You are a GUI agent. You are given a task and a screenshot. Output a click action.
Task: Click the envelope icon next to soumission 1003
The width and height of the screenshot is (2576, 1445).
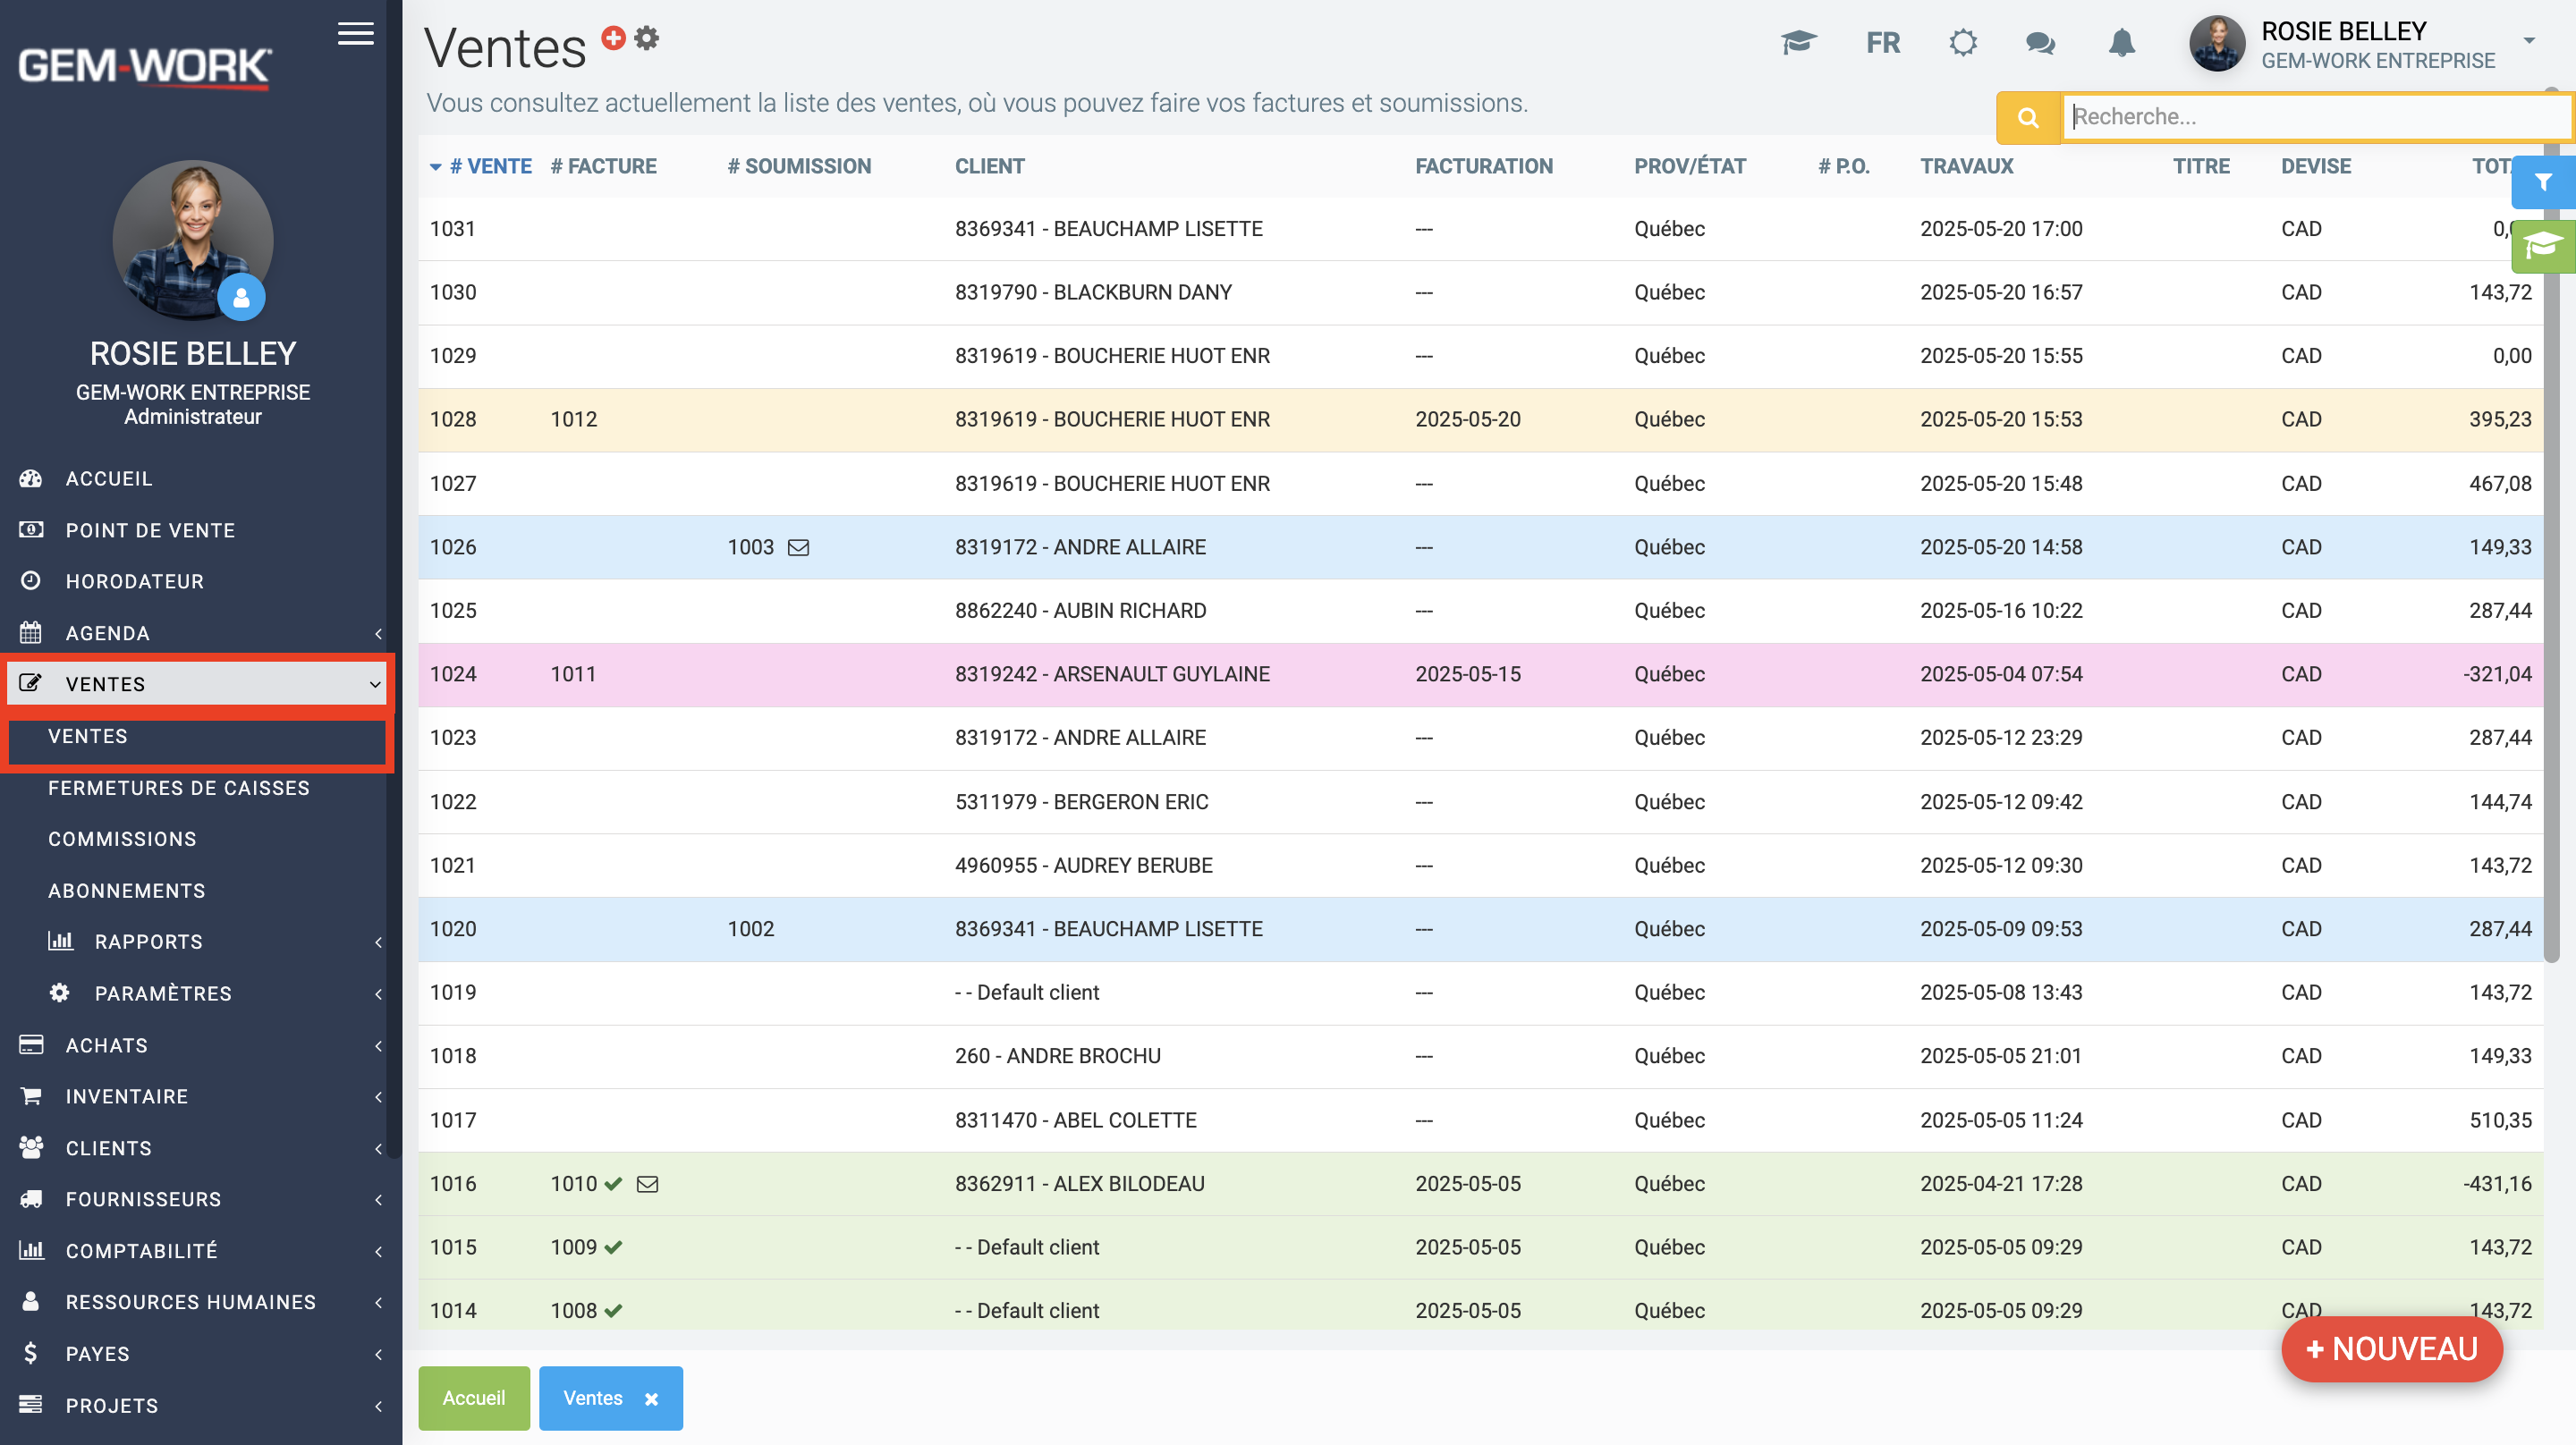pos(798,547)
